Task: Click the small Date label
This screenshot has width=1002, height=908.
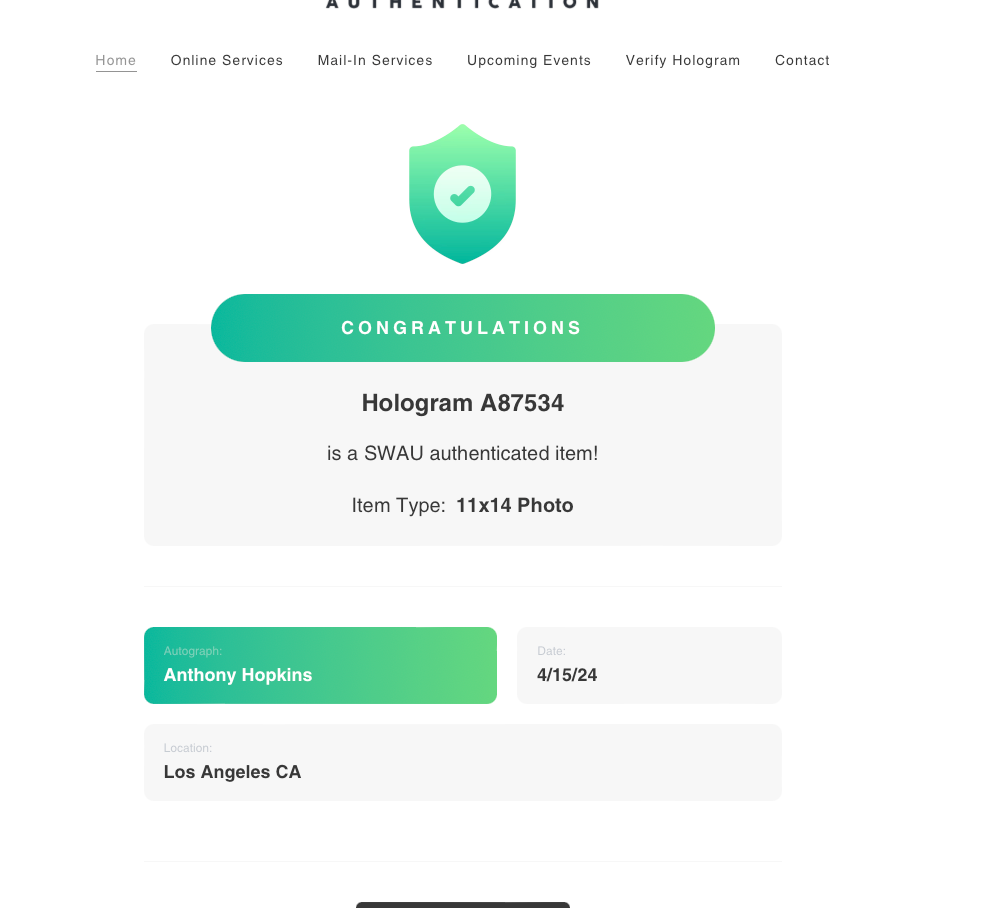Action: (551, 651)
